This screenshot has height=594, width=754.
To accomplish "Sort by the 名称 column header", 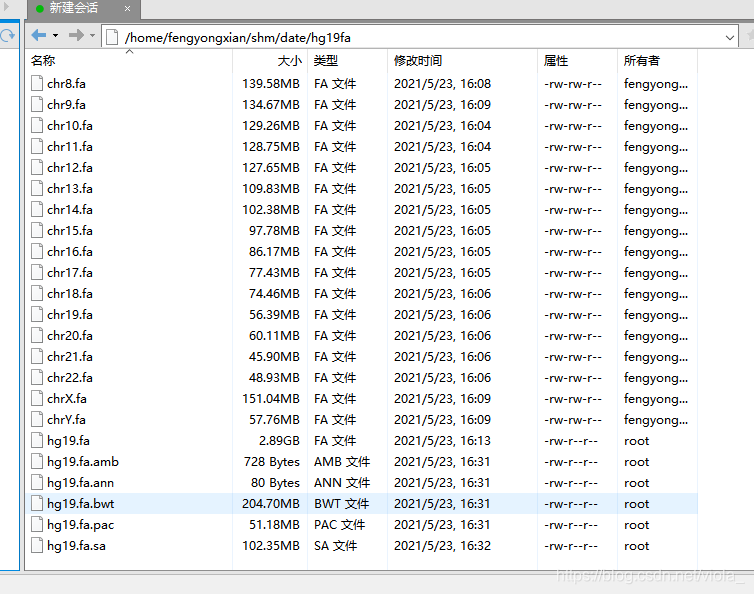I will [x=129, y=61].
